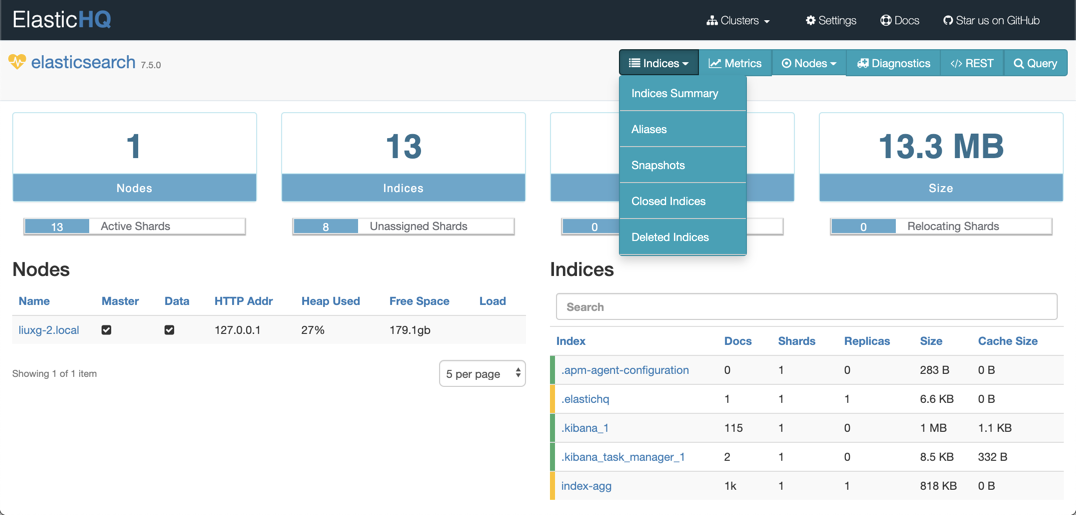Sort nodes by HTTP Addr column
The image size is (1076, 515).
click(x=244, y=301)
